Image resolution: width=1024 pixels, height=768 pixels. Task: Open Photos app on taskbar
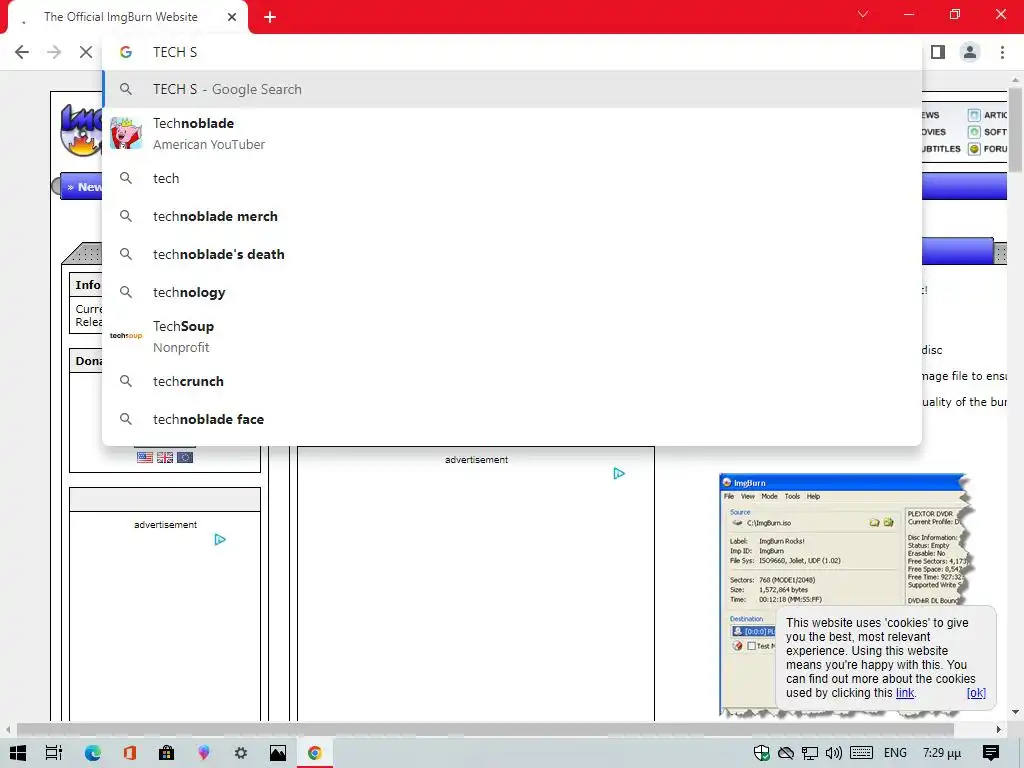click(278, 753)
